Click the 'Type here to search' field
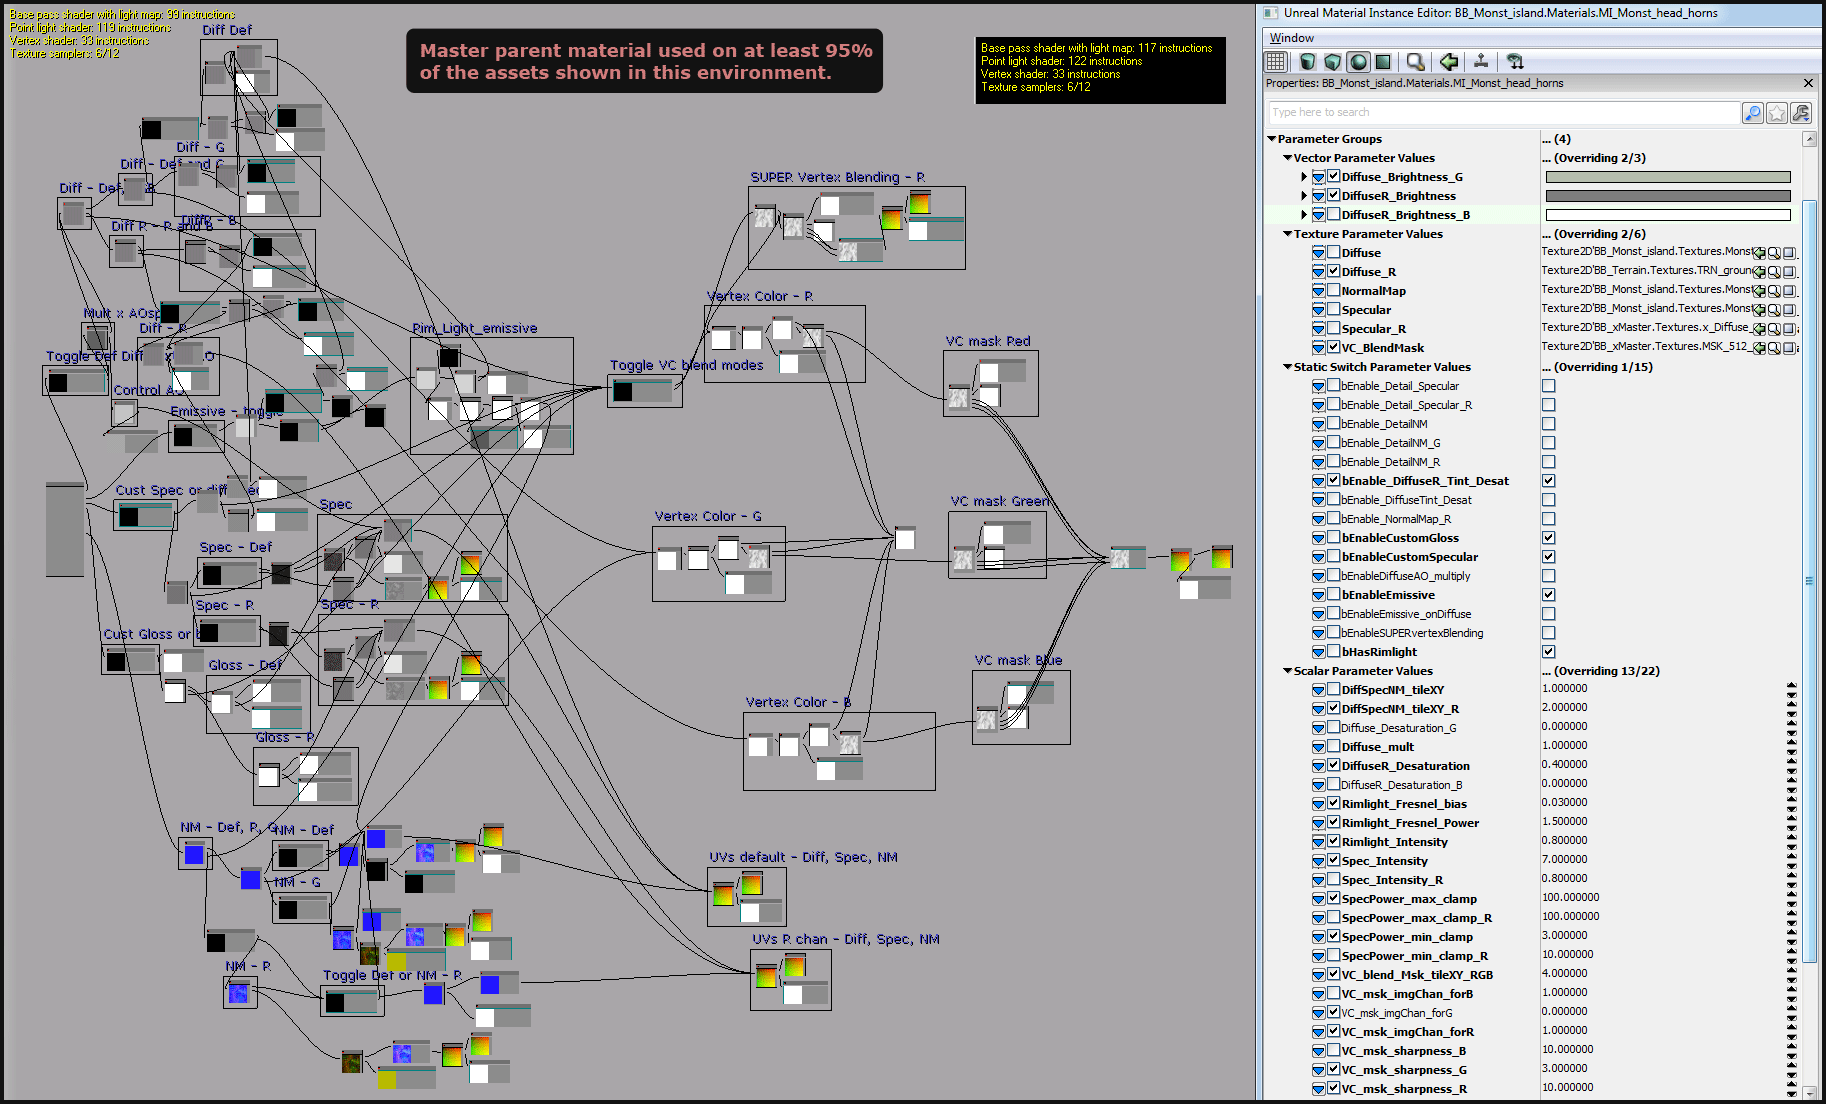1826x1104 pixels. pos(1504,113)
